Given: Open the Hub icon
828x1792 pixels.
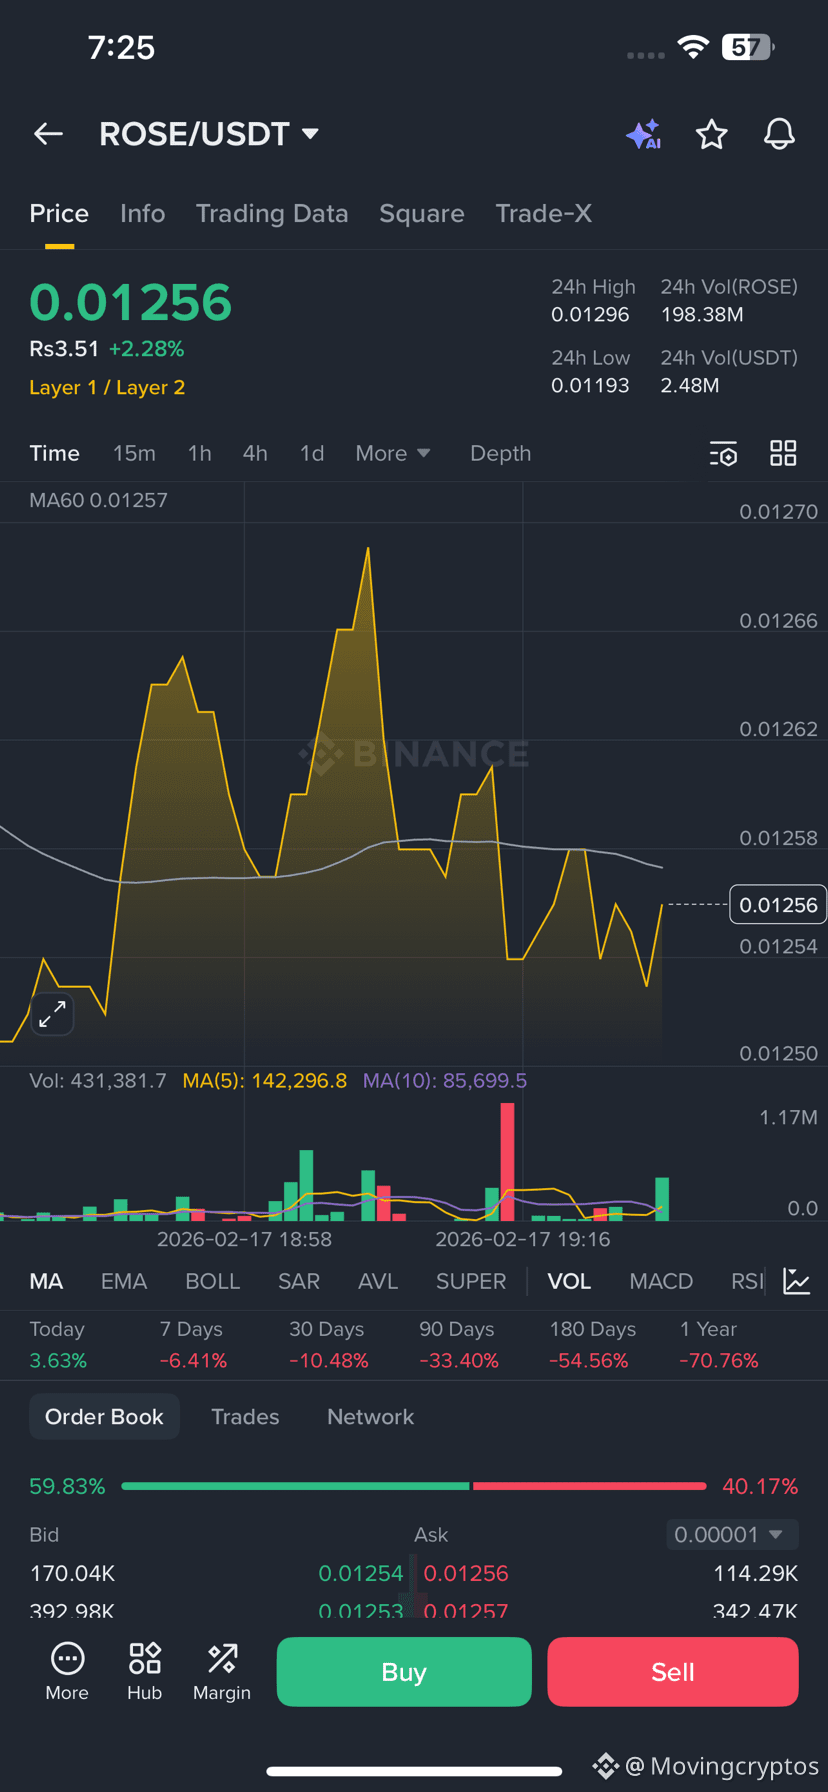Looking at the screenshot, I should coord(144,1671).
